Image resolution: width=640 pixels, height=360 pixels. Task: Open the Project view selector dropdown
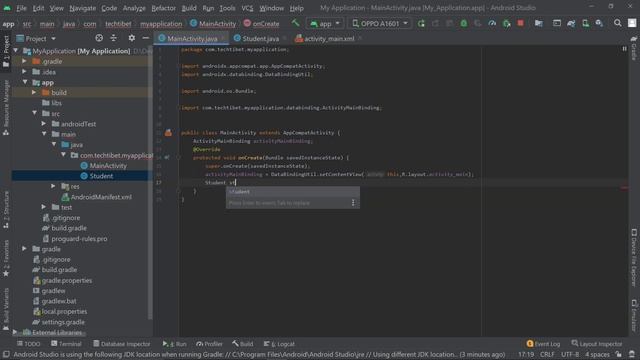36,38
